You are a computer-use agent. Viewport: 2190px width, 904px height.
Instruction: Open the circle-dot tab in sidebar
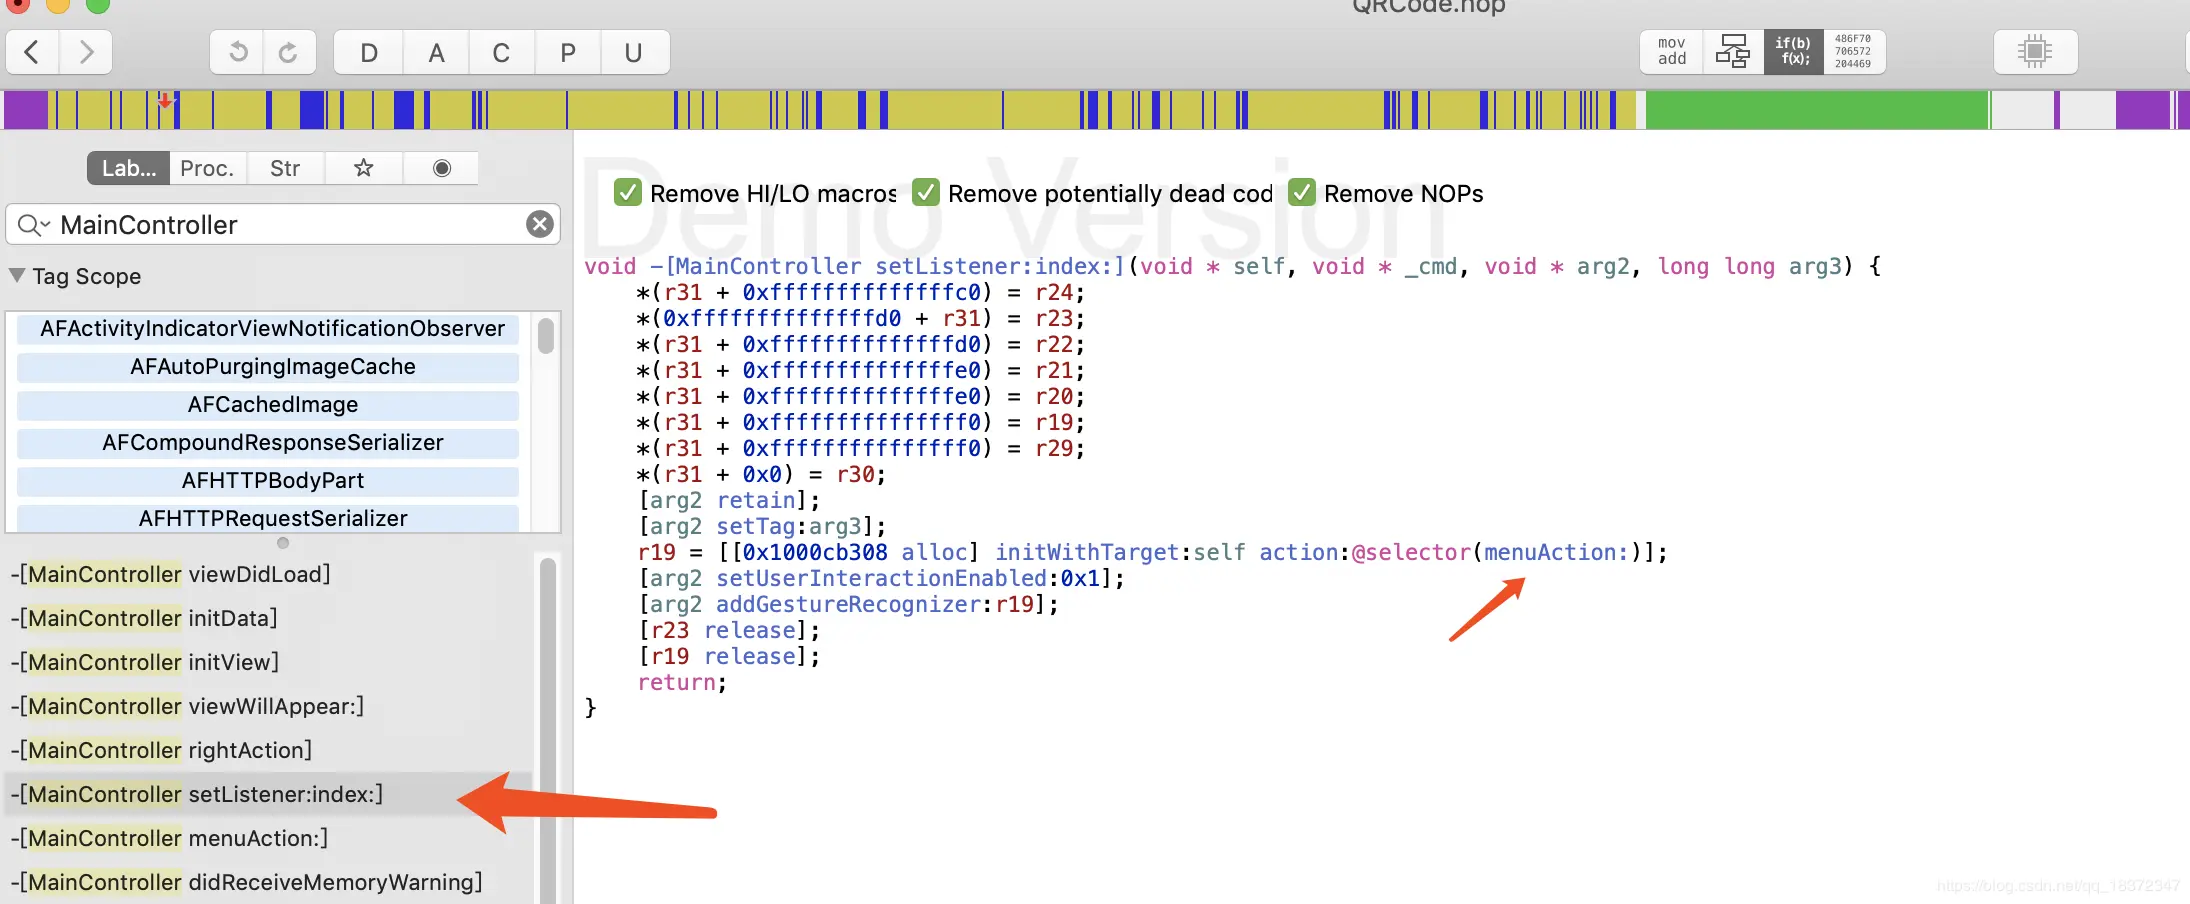pyautogui.click(x=441, y=168)
